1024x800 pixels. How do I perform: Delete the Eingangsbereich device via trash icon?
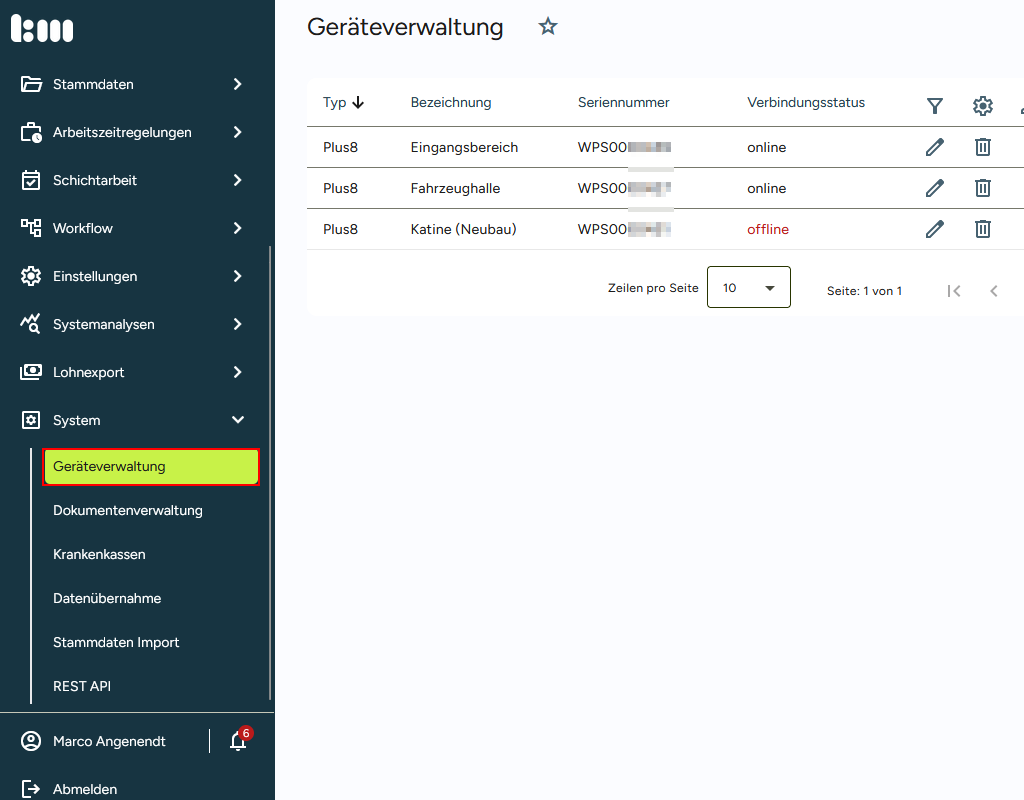[x=983, y=147]
